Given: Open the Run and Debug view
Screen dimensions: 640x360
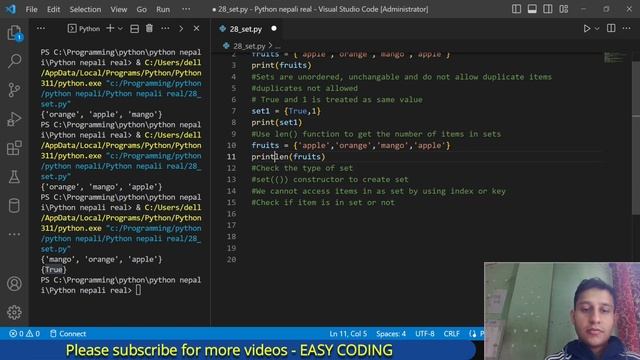Looking at the screenshot, I should point(14,119).
